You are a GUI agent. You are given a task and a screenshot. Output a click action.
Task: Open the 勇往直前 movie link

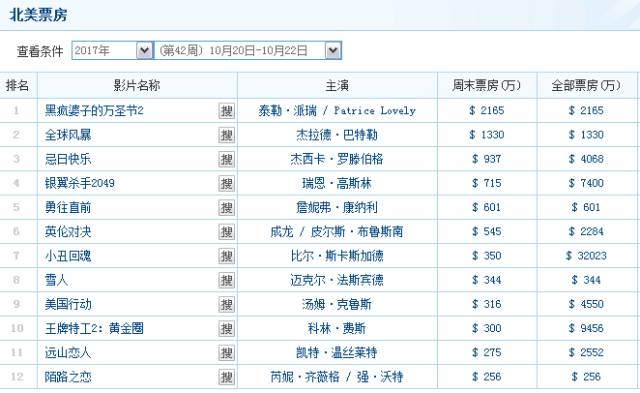68,207
